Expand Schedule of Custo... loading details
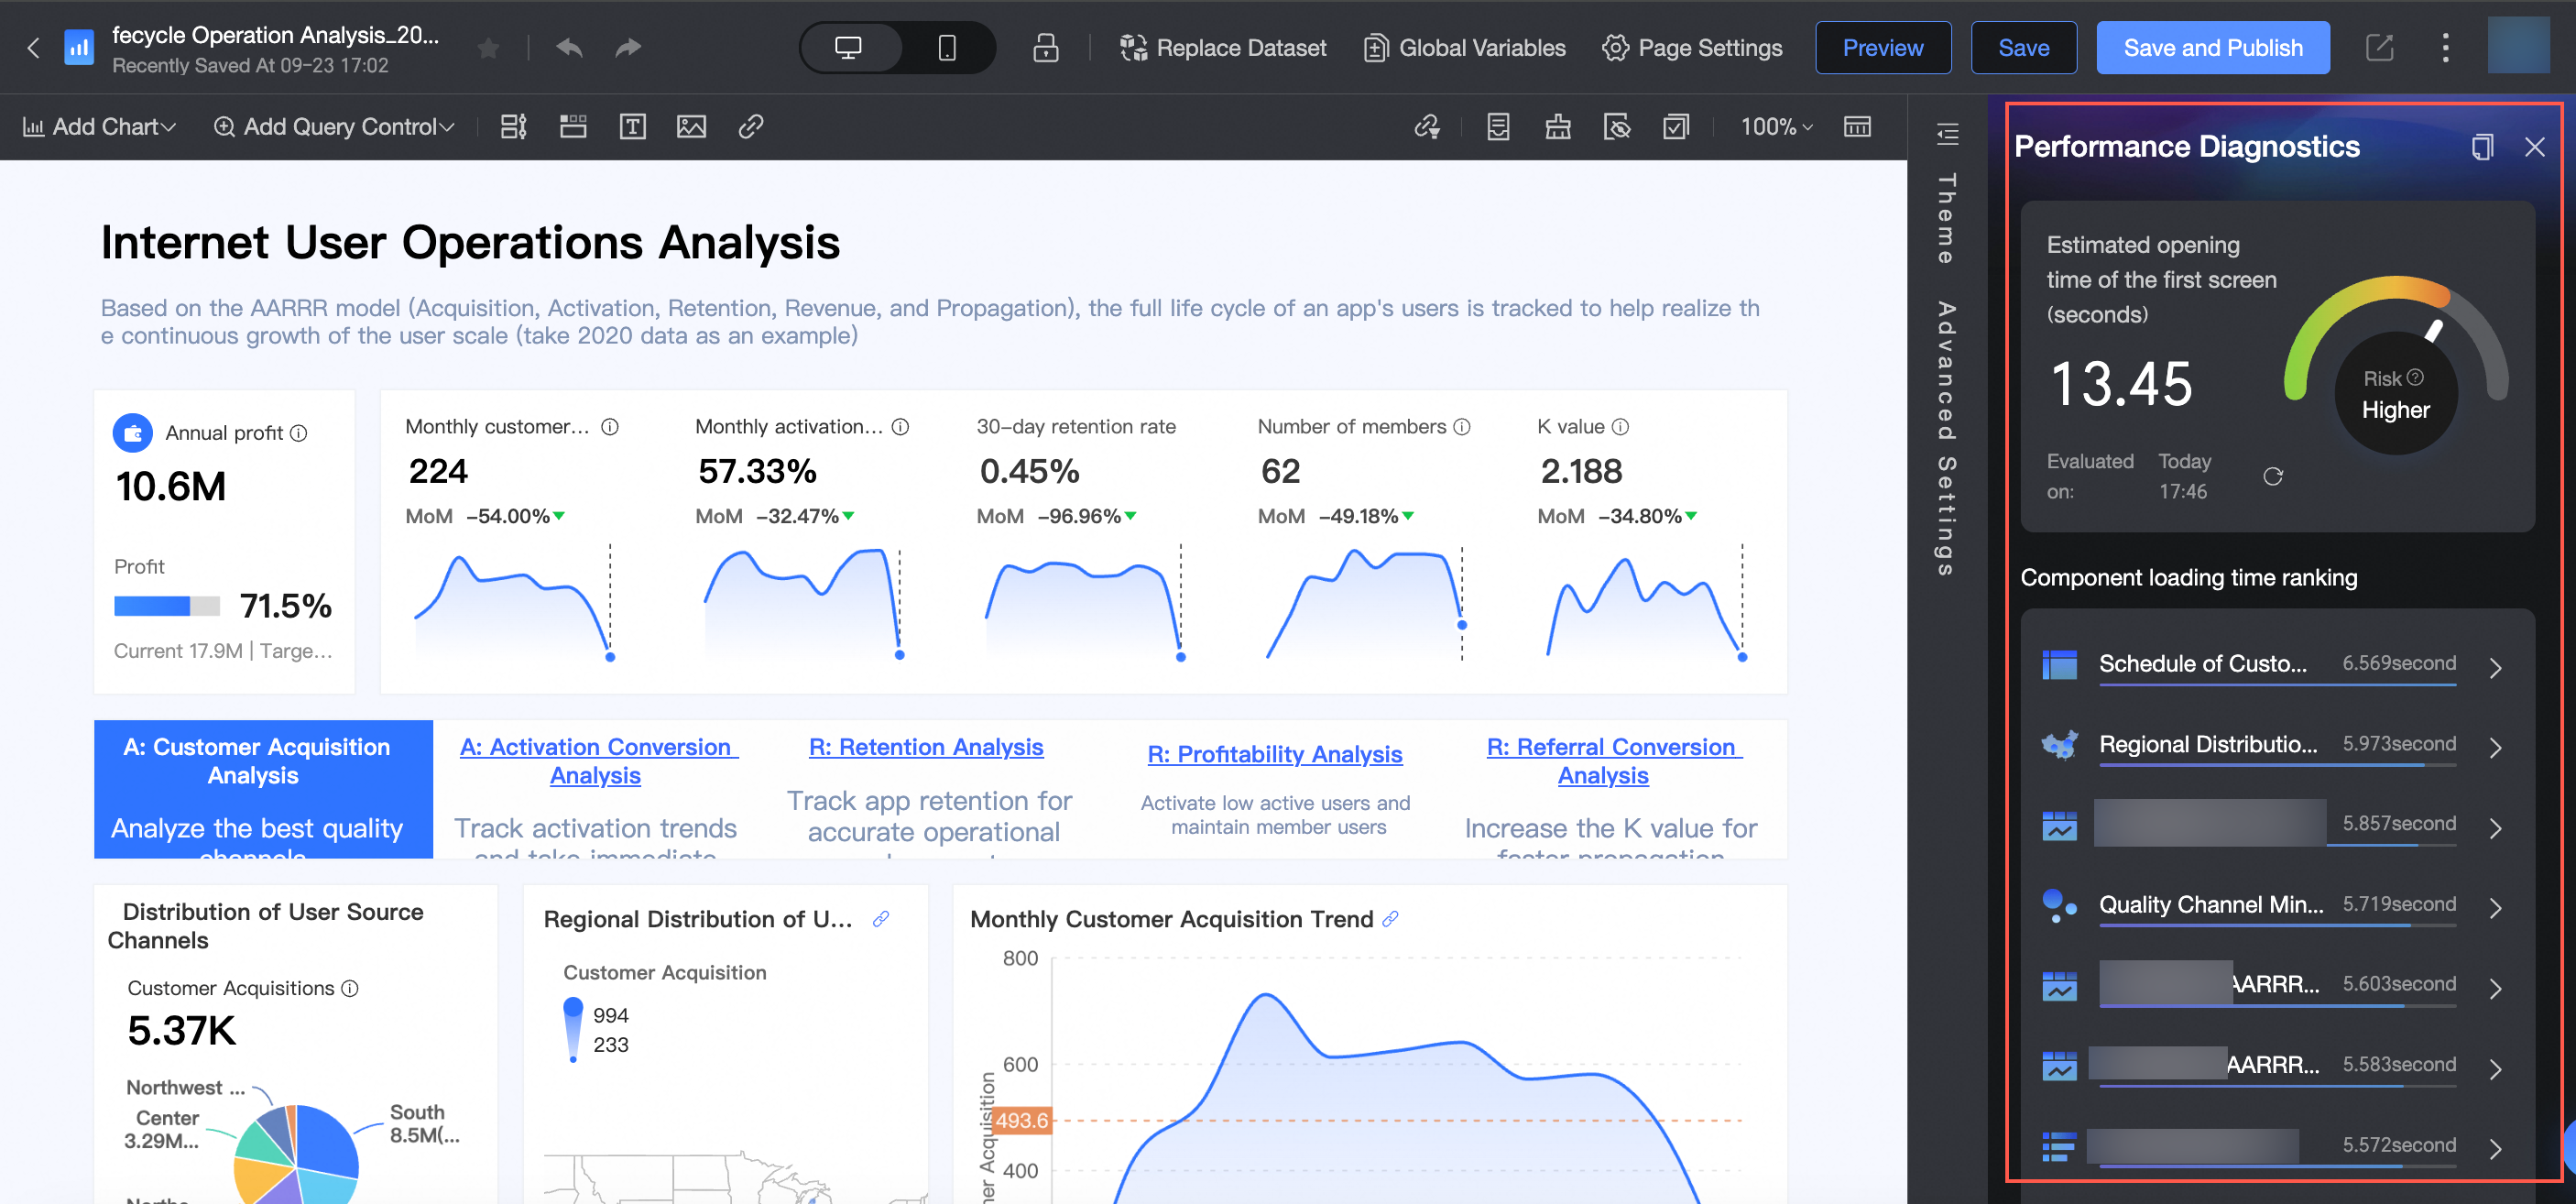The image size is (2576, 1204). click(x=2495, y=667)
